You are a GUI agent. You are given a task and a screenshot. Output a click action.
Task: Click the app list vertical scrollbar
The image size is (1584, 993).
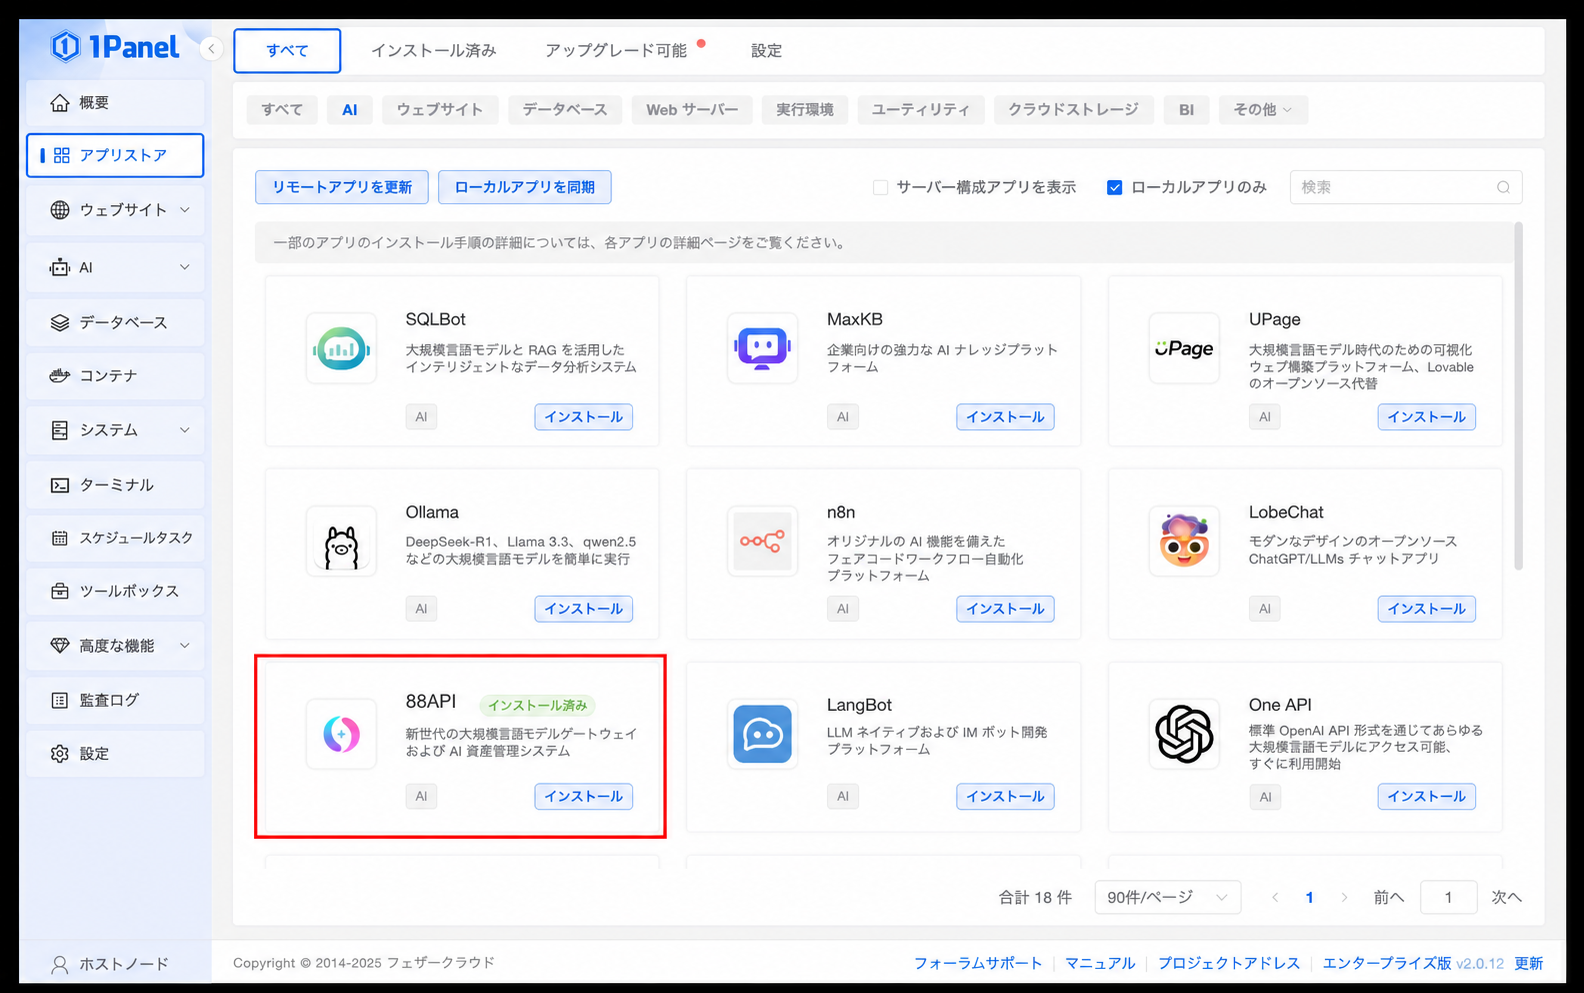(1518, 398)
